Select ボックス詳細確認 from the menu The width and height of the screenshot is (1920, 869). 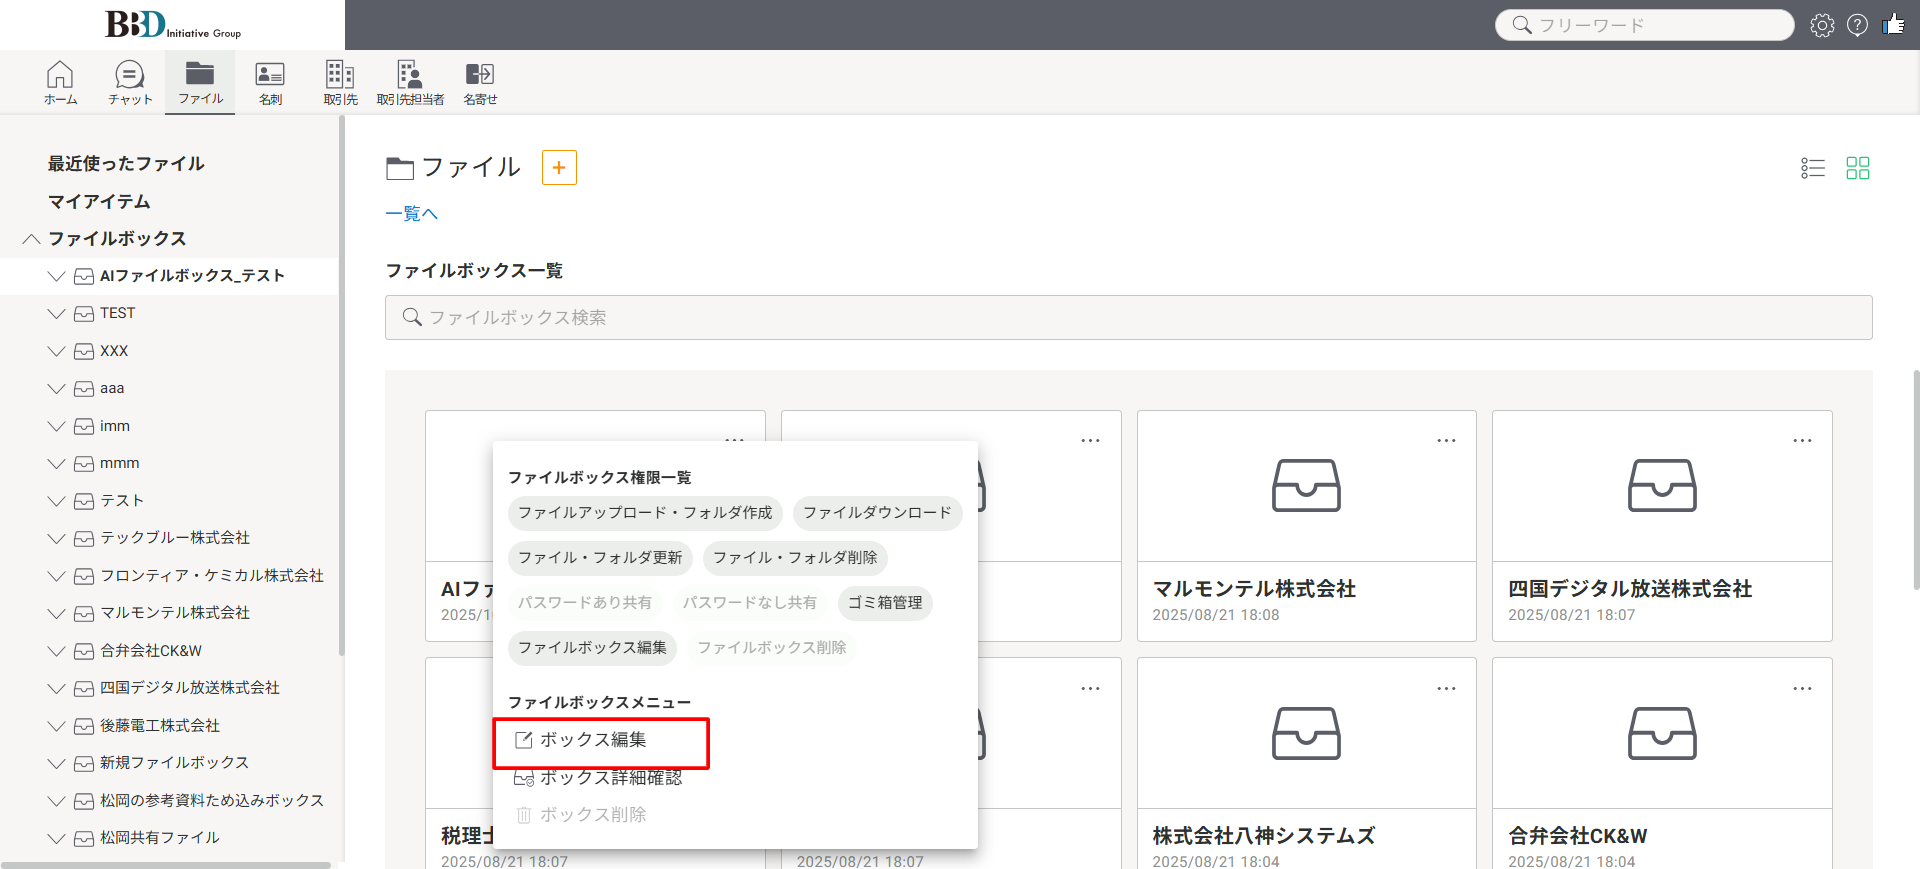[610, 778]
